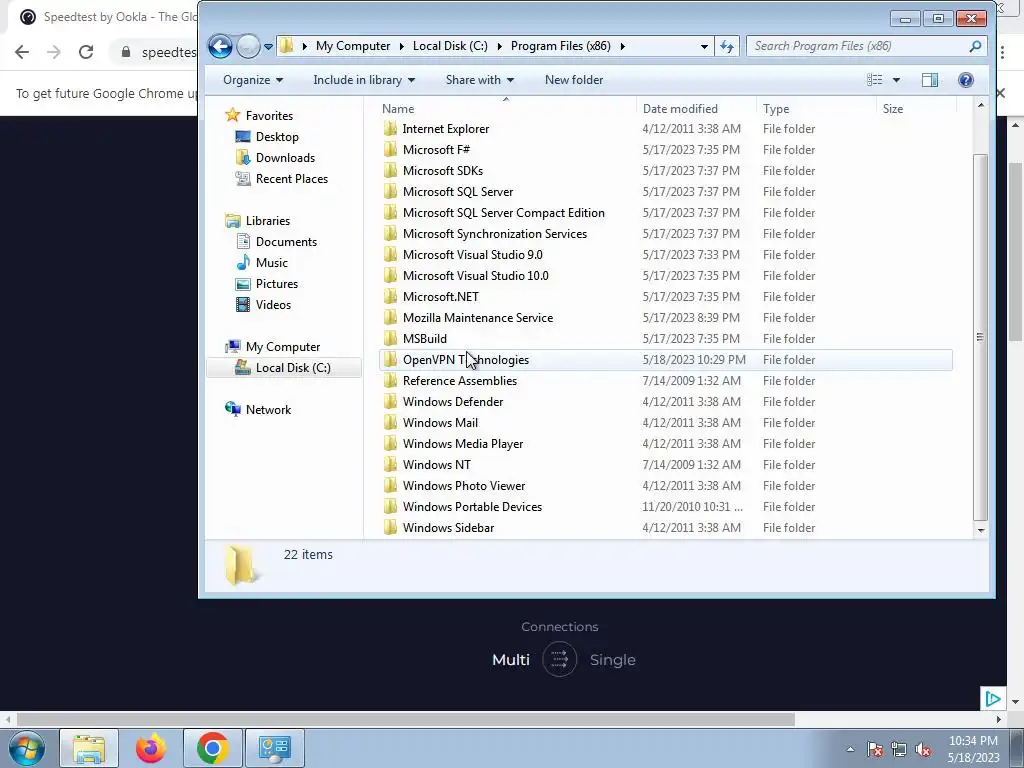The width and height of the screenshot is (1024, 768).
Task: Open Firefox from the taskbar
Action: coord(150,748)
